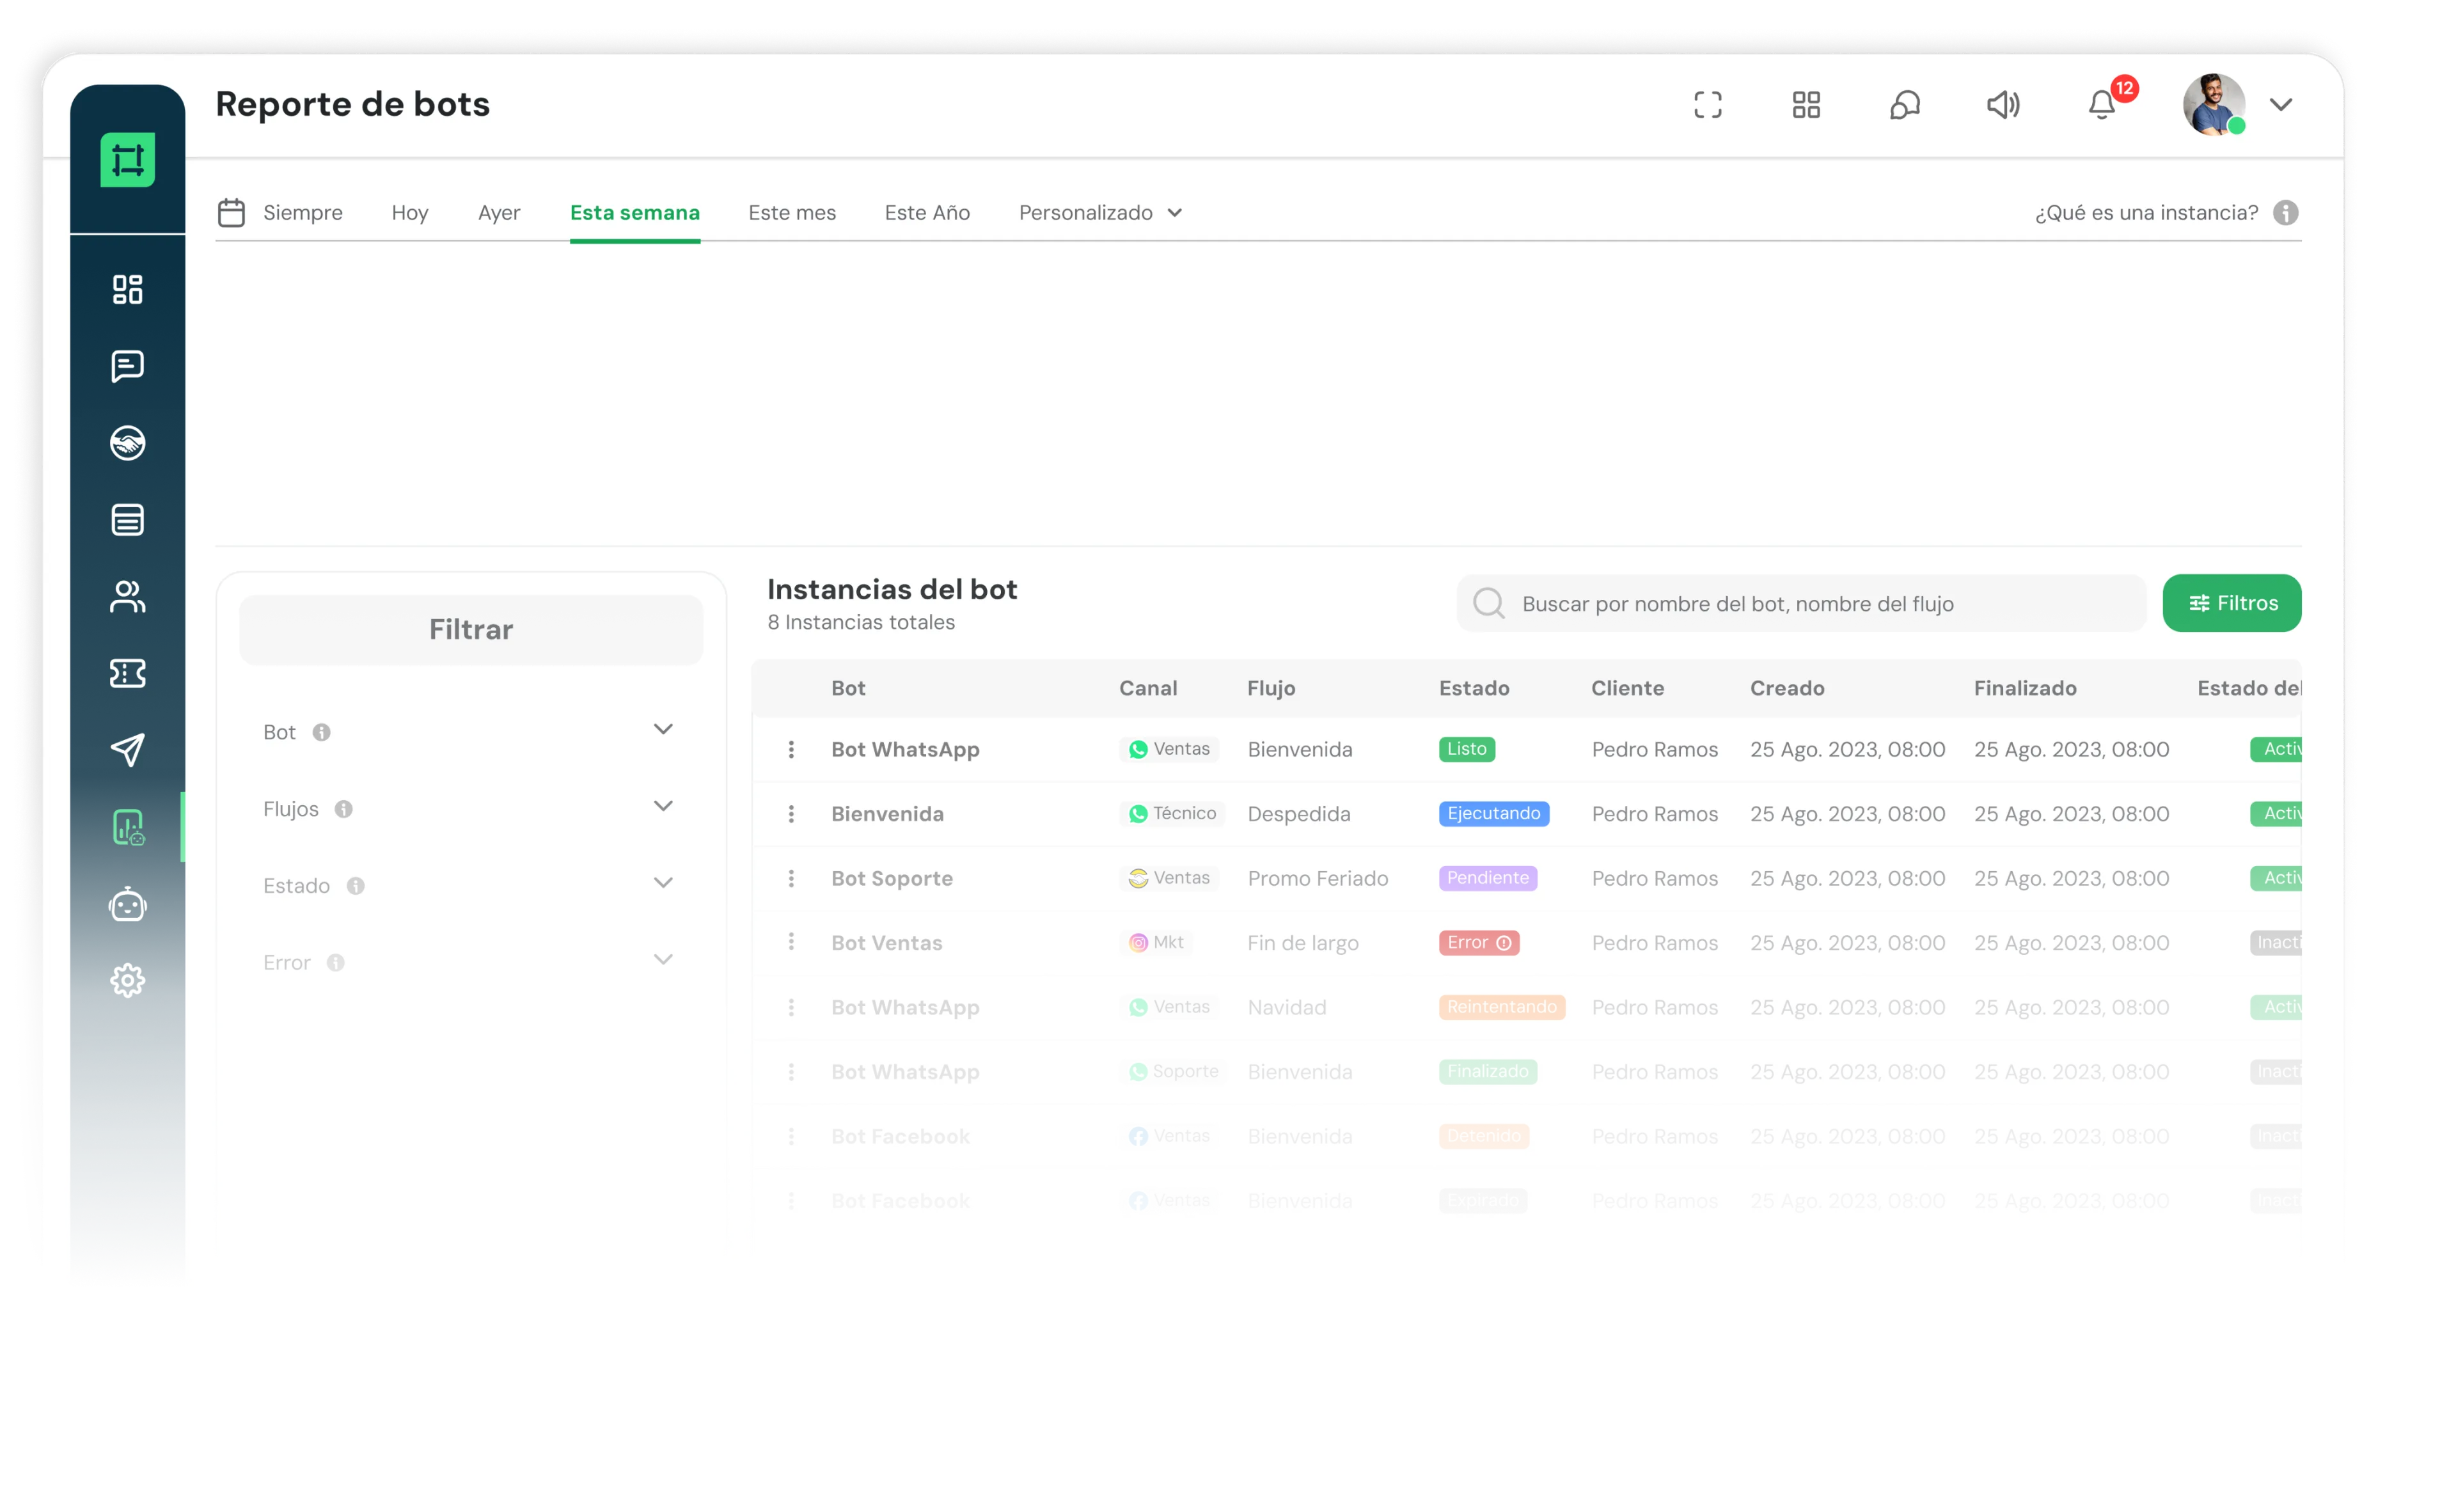
Task: Select the Esta semana tab
Action: click(635, 212)
